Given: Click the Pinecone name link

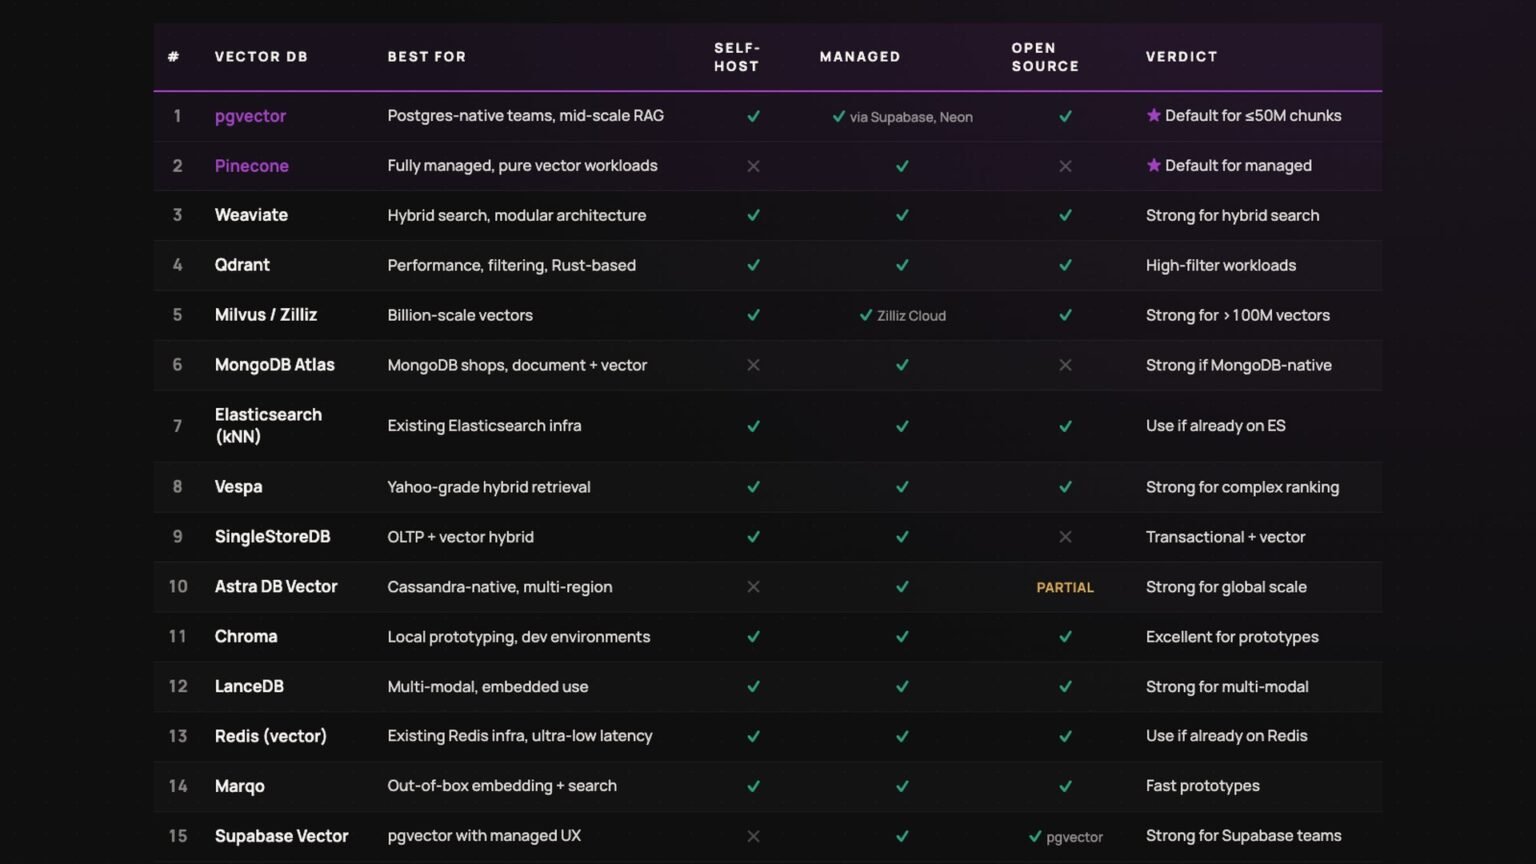Looking at the screenshot, I should coord(252,166).
